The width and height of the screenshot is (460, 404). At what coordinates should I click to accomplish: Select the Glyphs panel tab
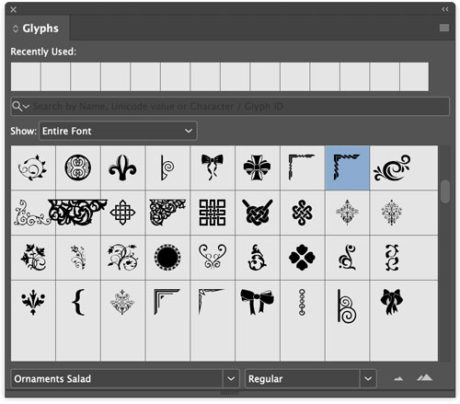(36, 28)
